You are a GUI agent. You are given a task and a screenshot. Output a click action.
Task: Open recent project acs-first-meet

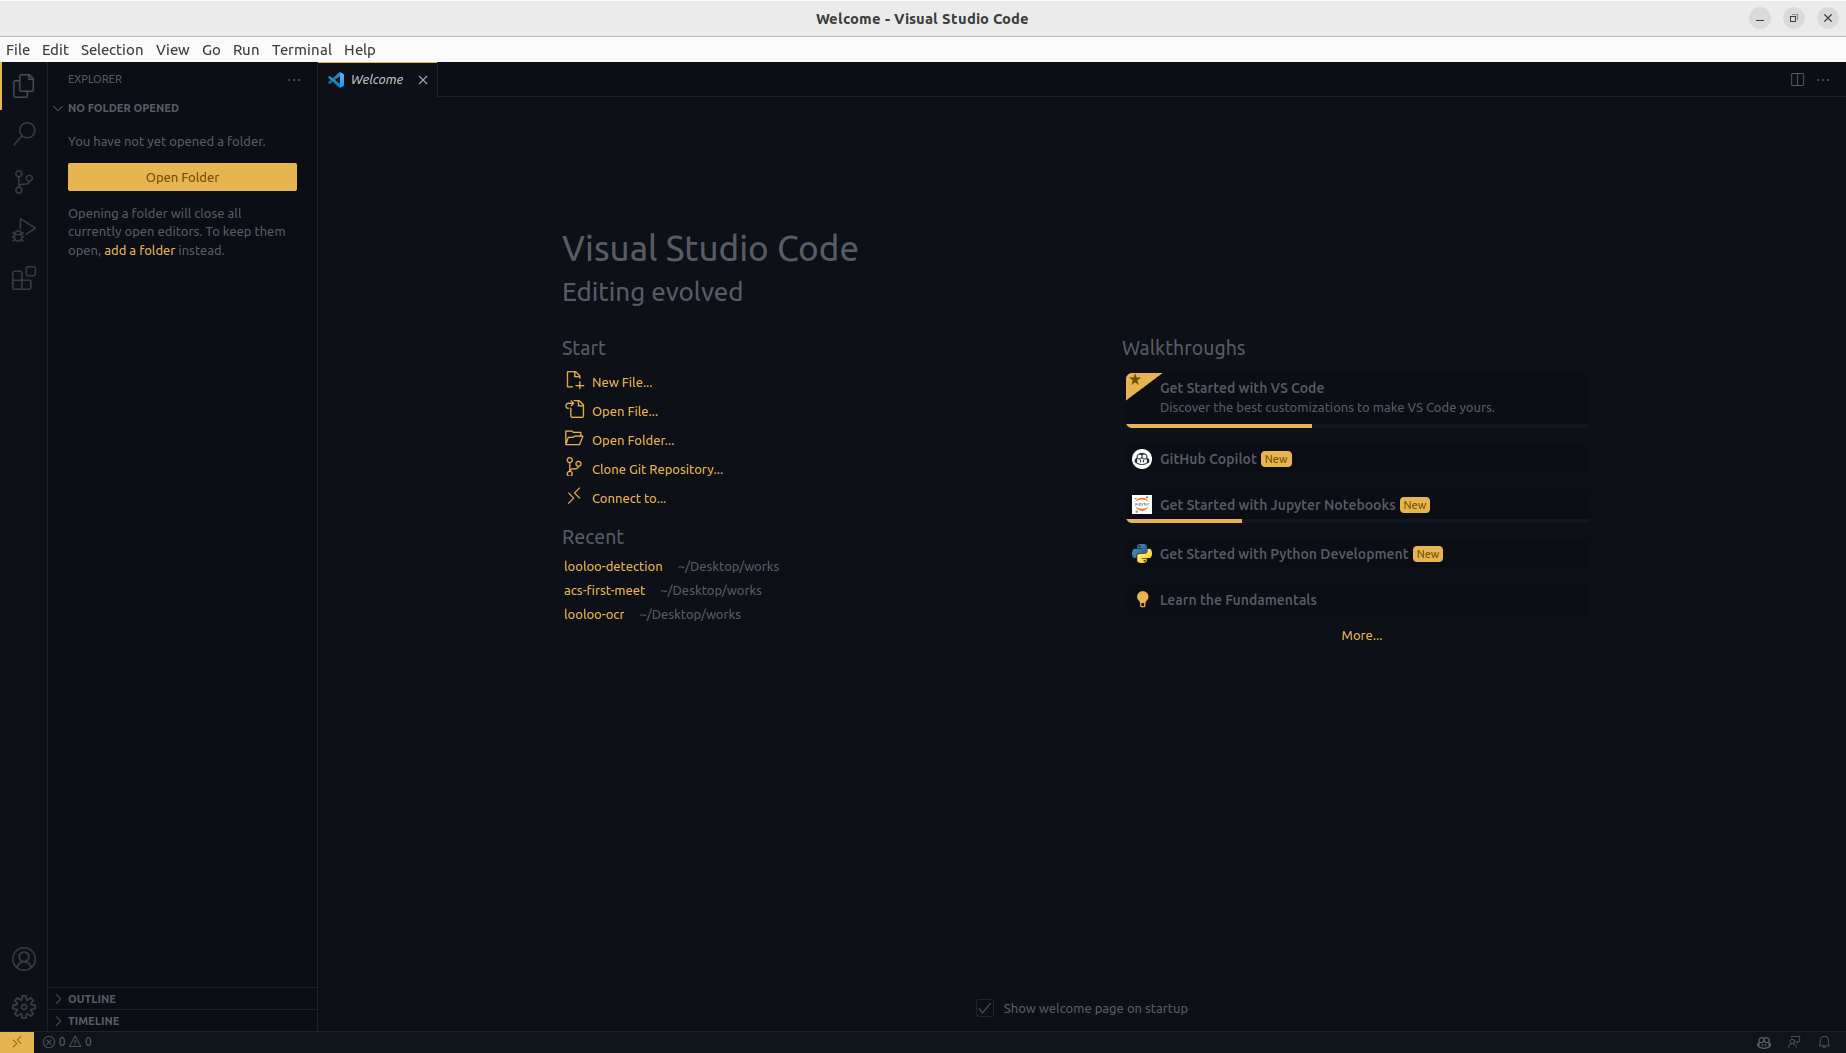tap(605, 590)
